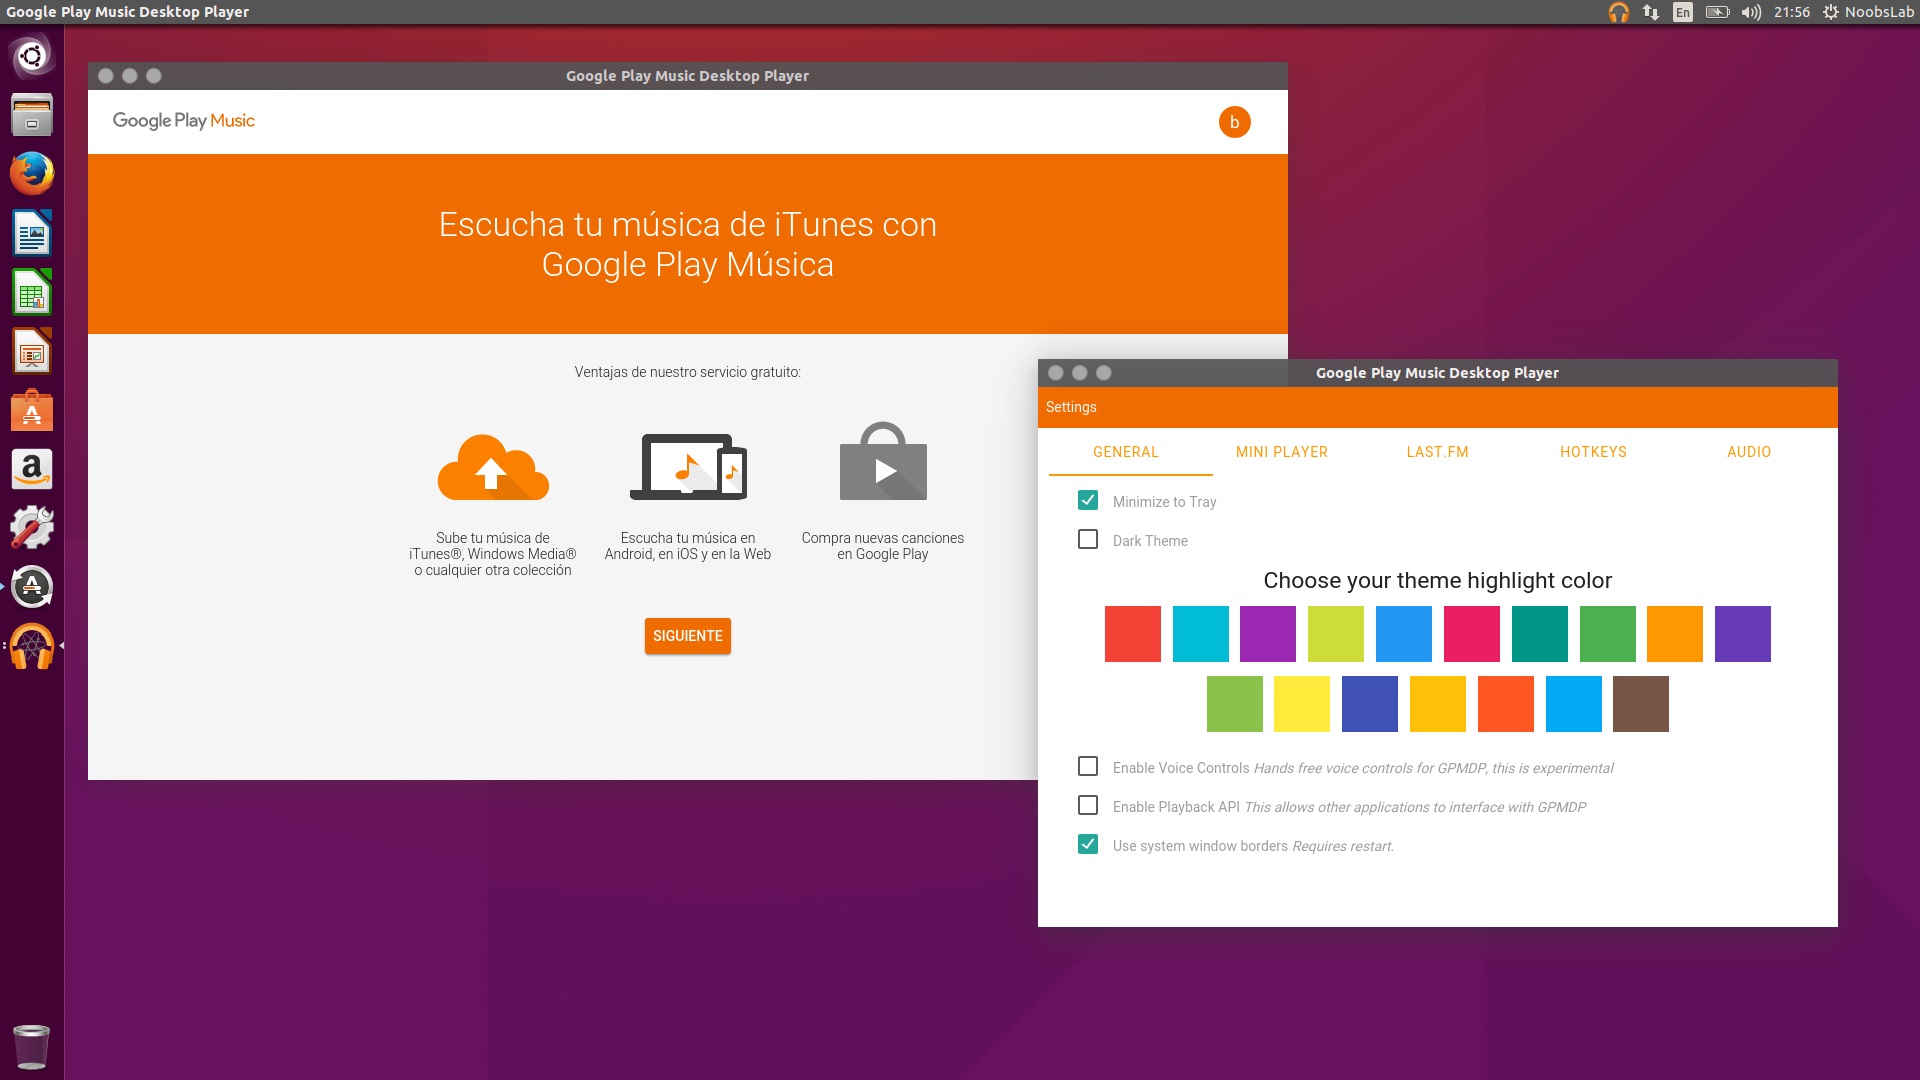Viewport: 1920px width, 1080px height.
Task: Open System Settings wrench icon
Action: click(32, 528)
